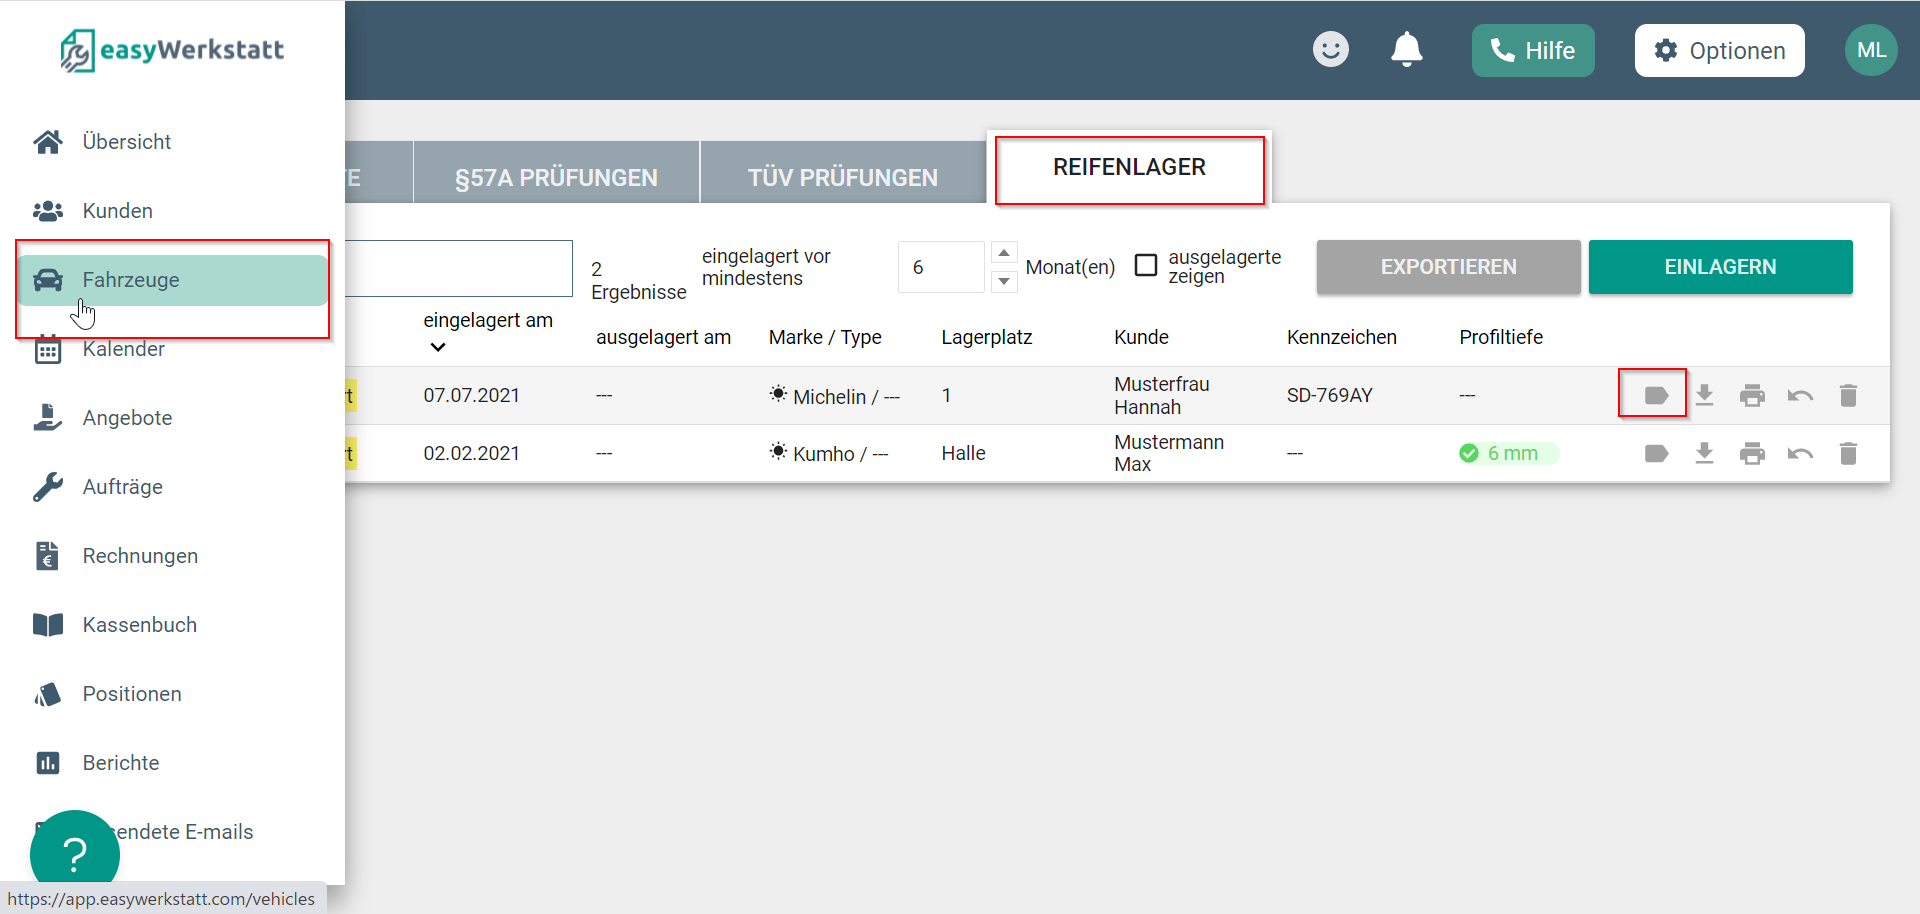Toggle the 'ausgelagerte zeigen' checkbox

pyautogui.click(x=1146, y=266)
